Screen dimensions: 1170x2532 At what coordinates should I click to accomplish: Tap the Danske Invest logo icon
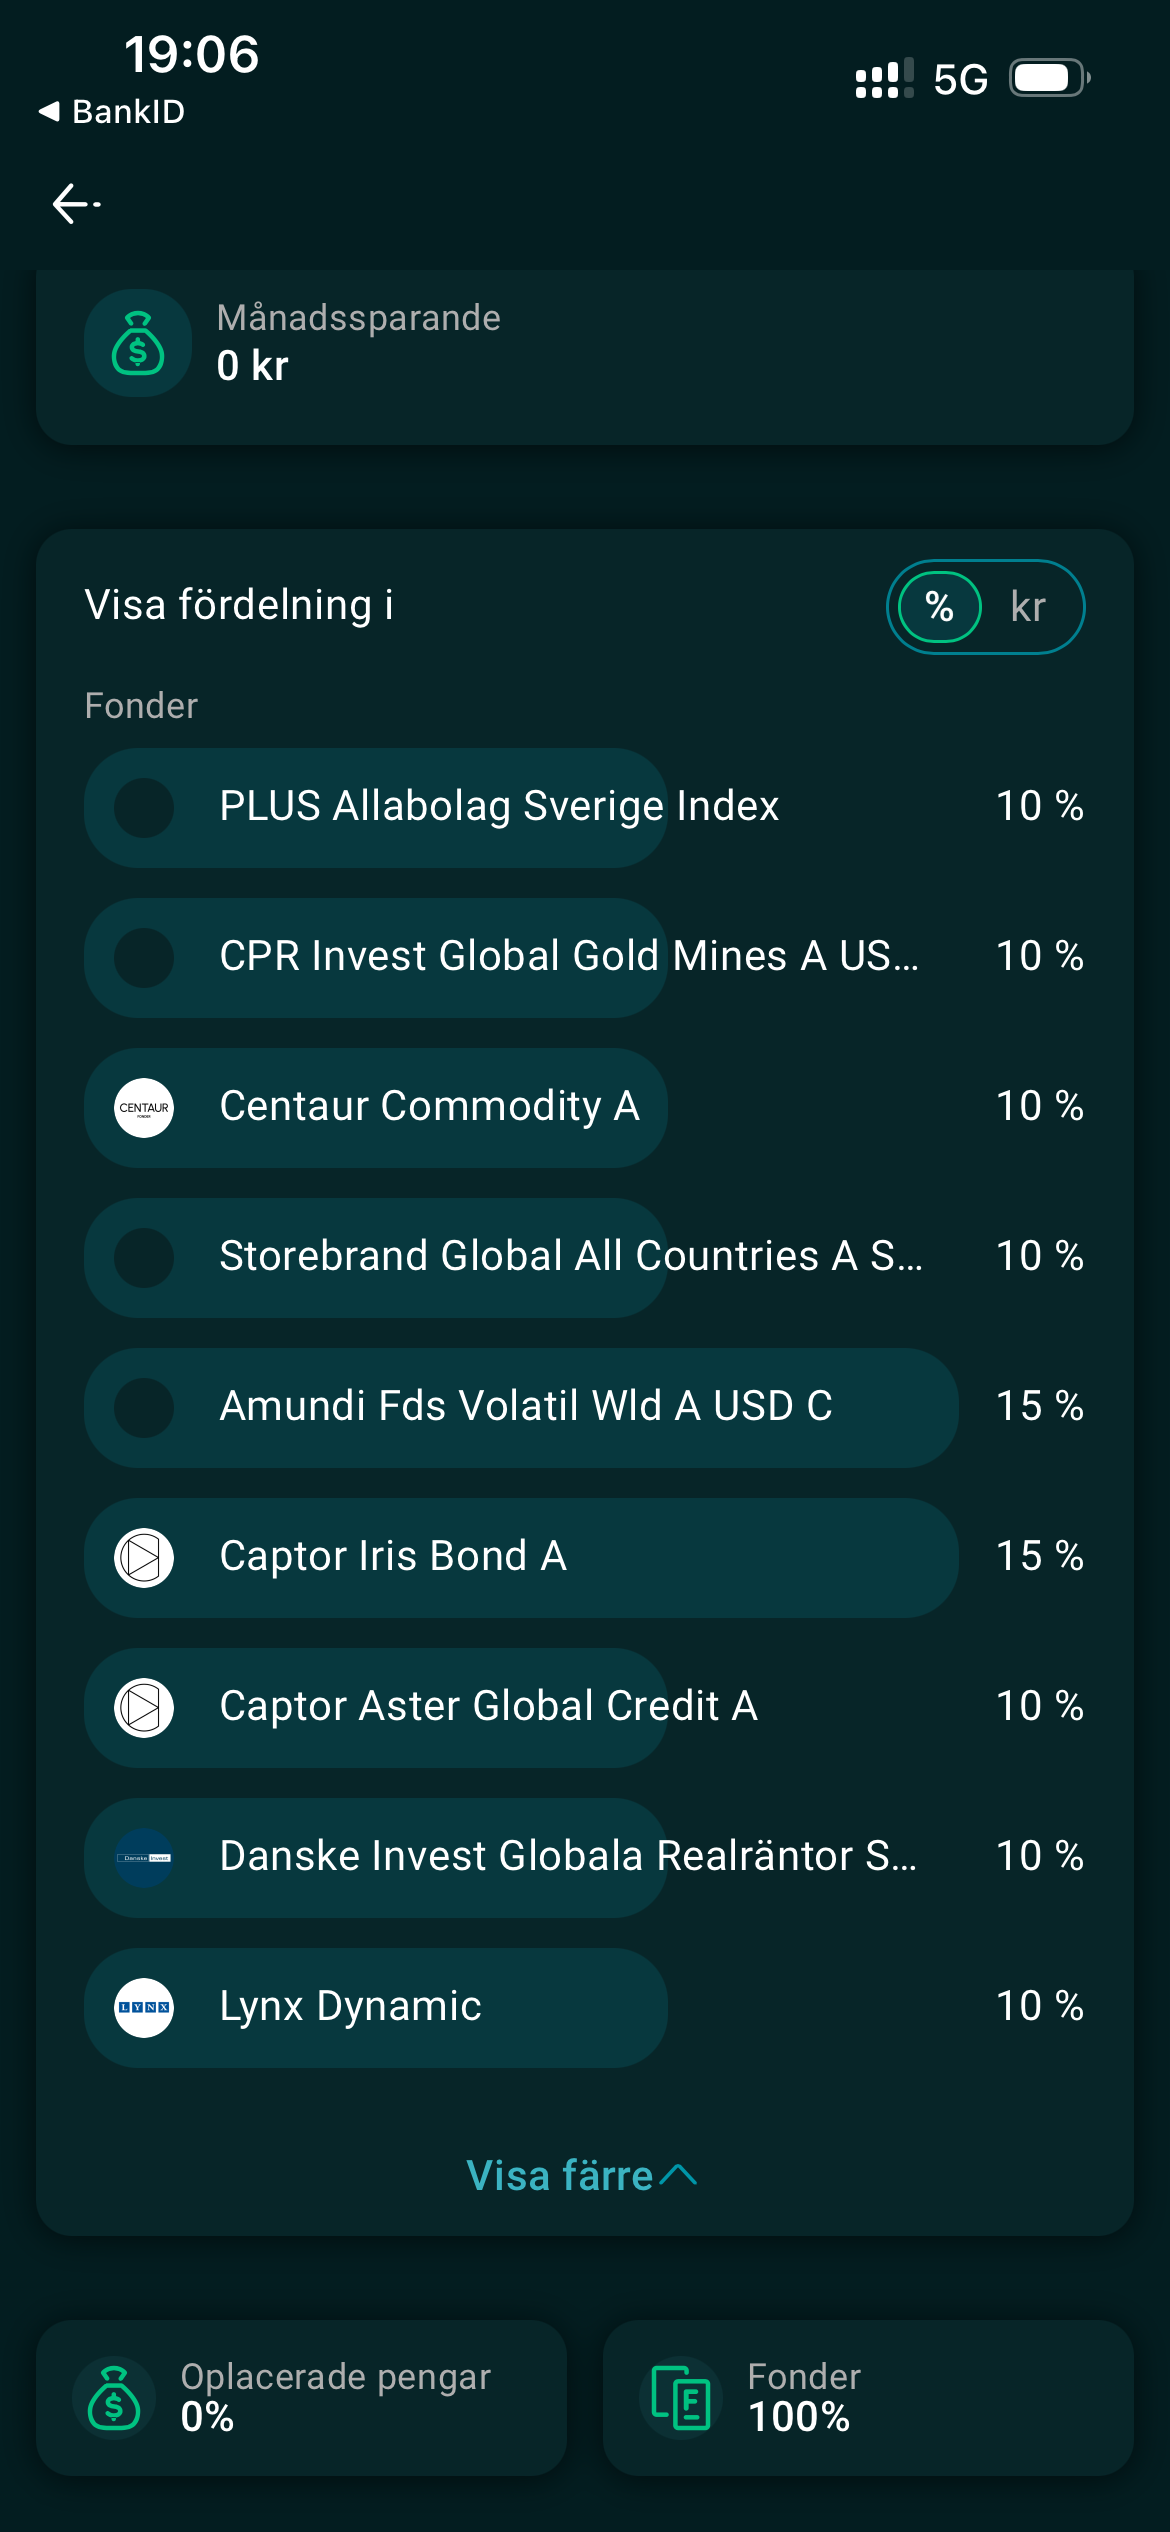tap(144, 1858)
